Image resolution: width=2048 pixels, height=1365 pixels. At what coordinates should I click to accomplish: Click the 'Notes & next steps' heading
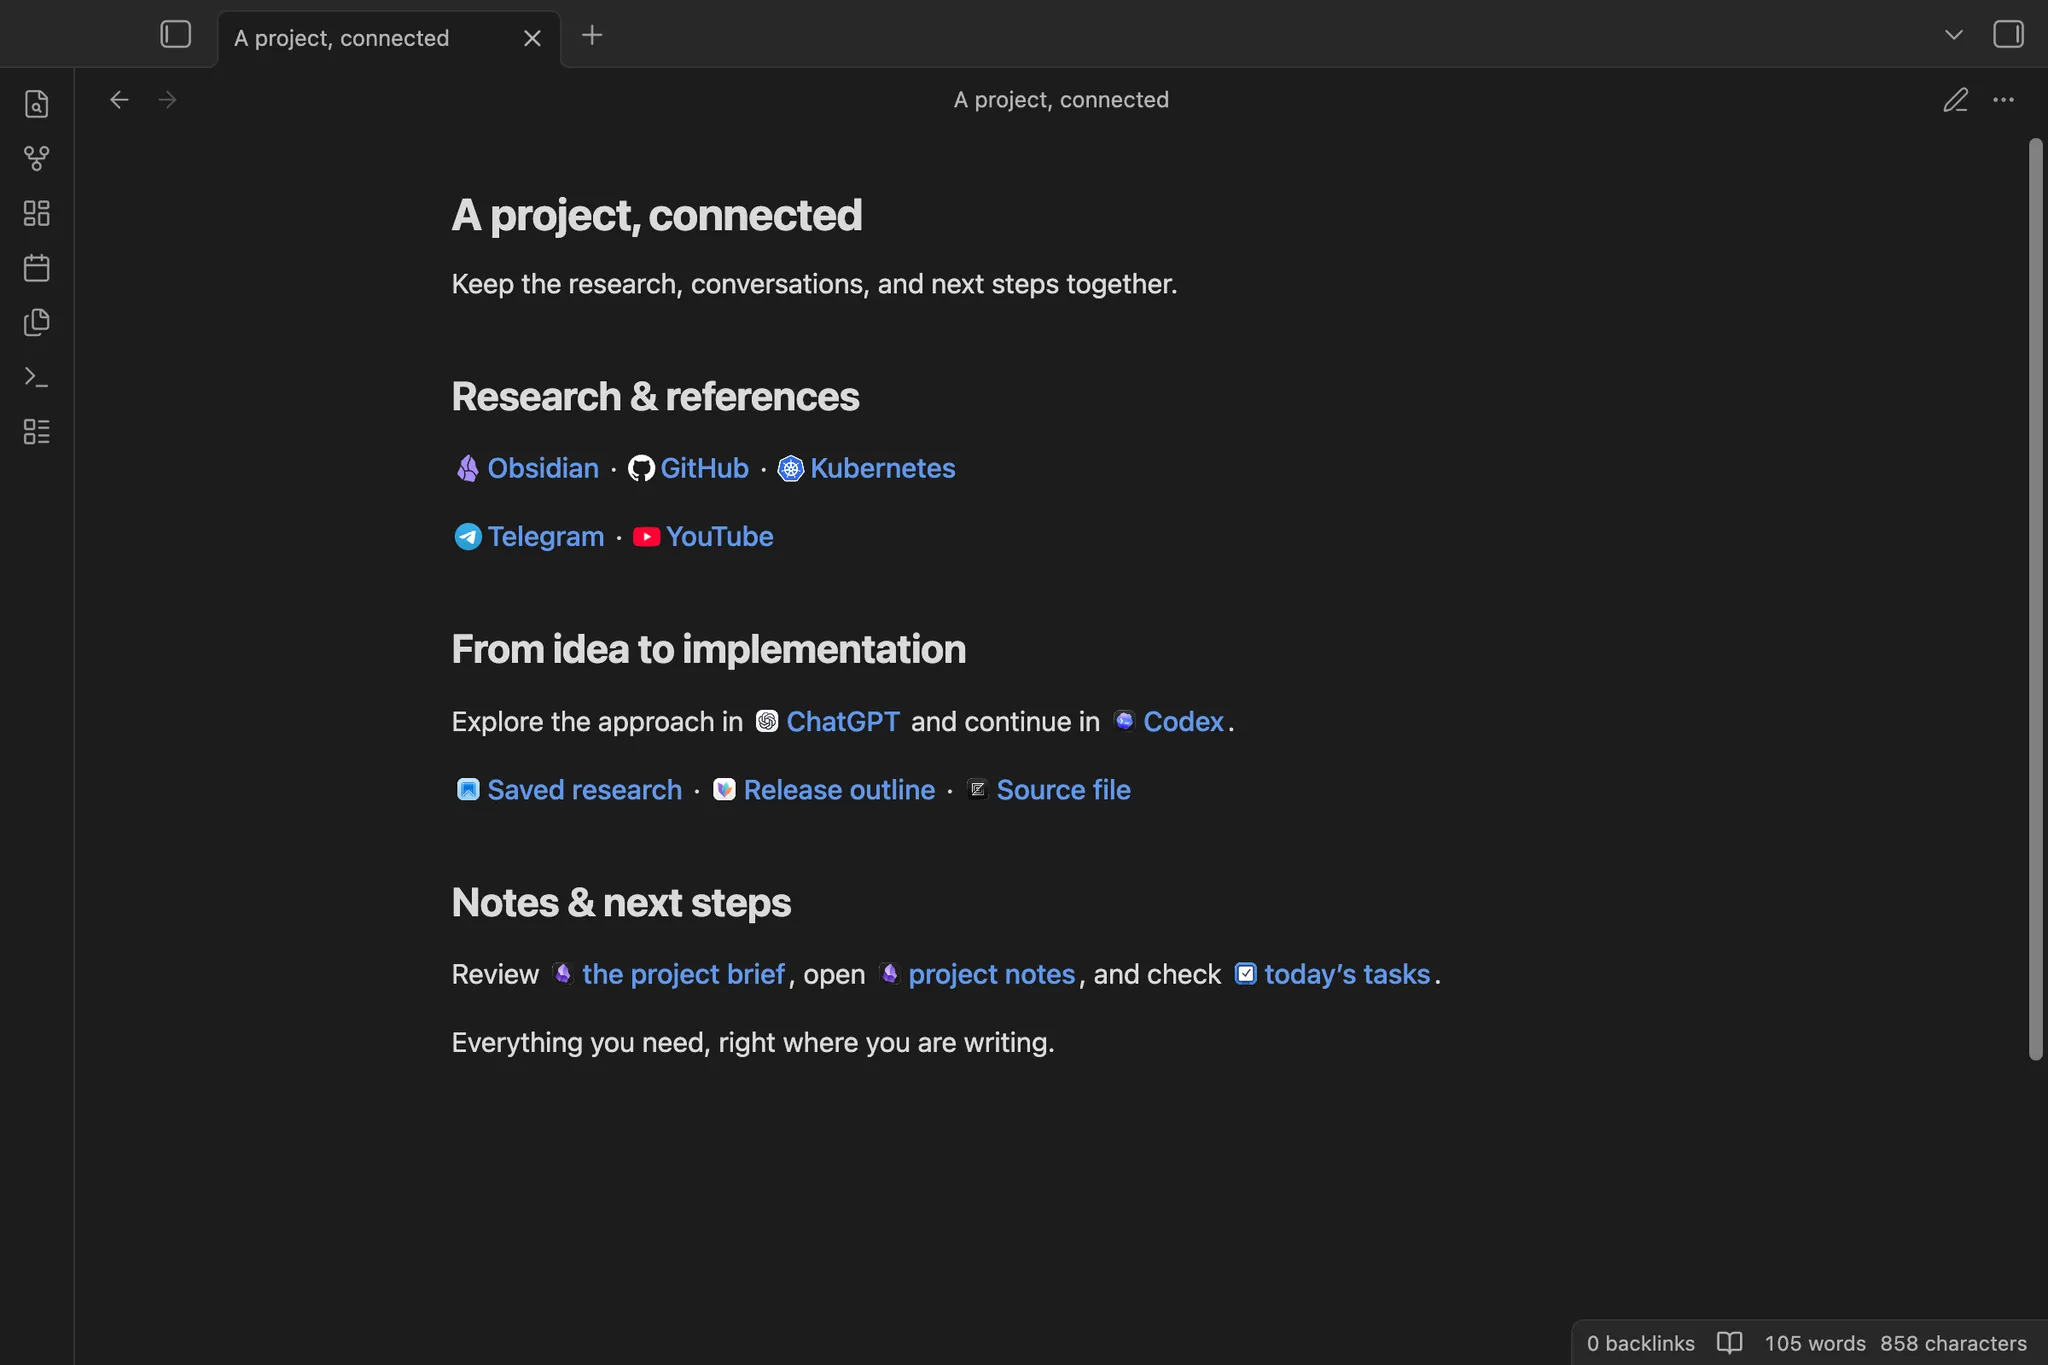(621, 903)
